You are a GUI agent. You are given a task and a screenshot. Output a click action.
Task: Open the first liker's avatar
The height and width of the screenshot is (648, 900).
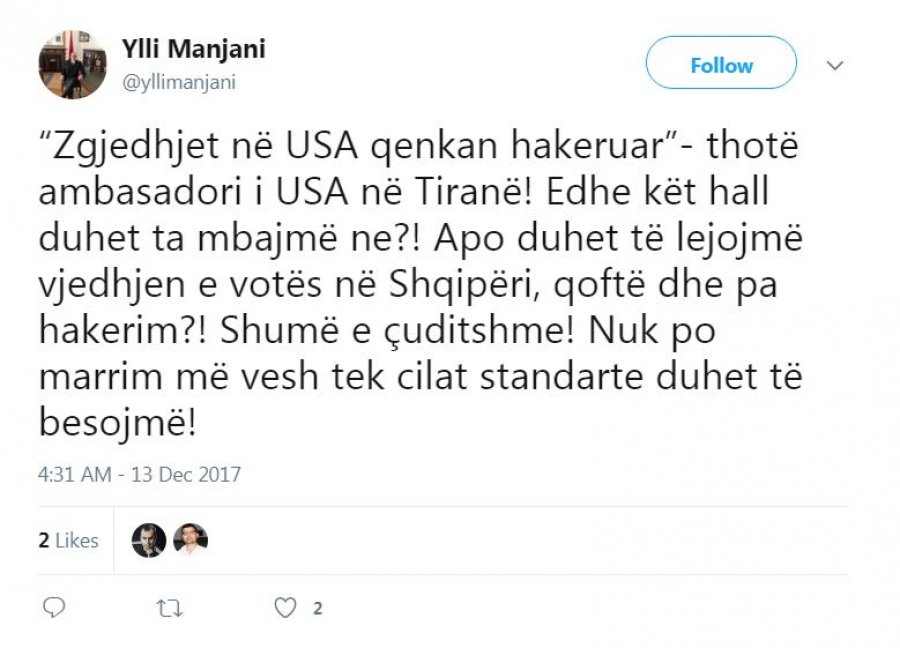149,540
